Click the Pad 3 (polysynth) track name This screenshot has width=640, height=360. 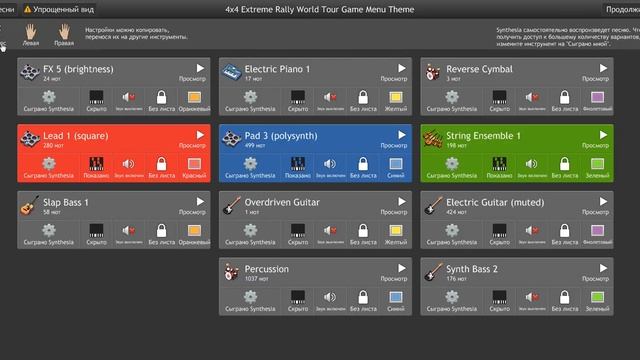click(x=281, y=136)
